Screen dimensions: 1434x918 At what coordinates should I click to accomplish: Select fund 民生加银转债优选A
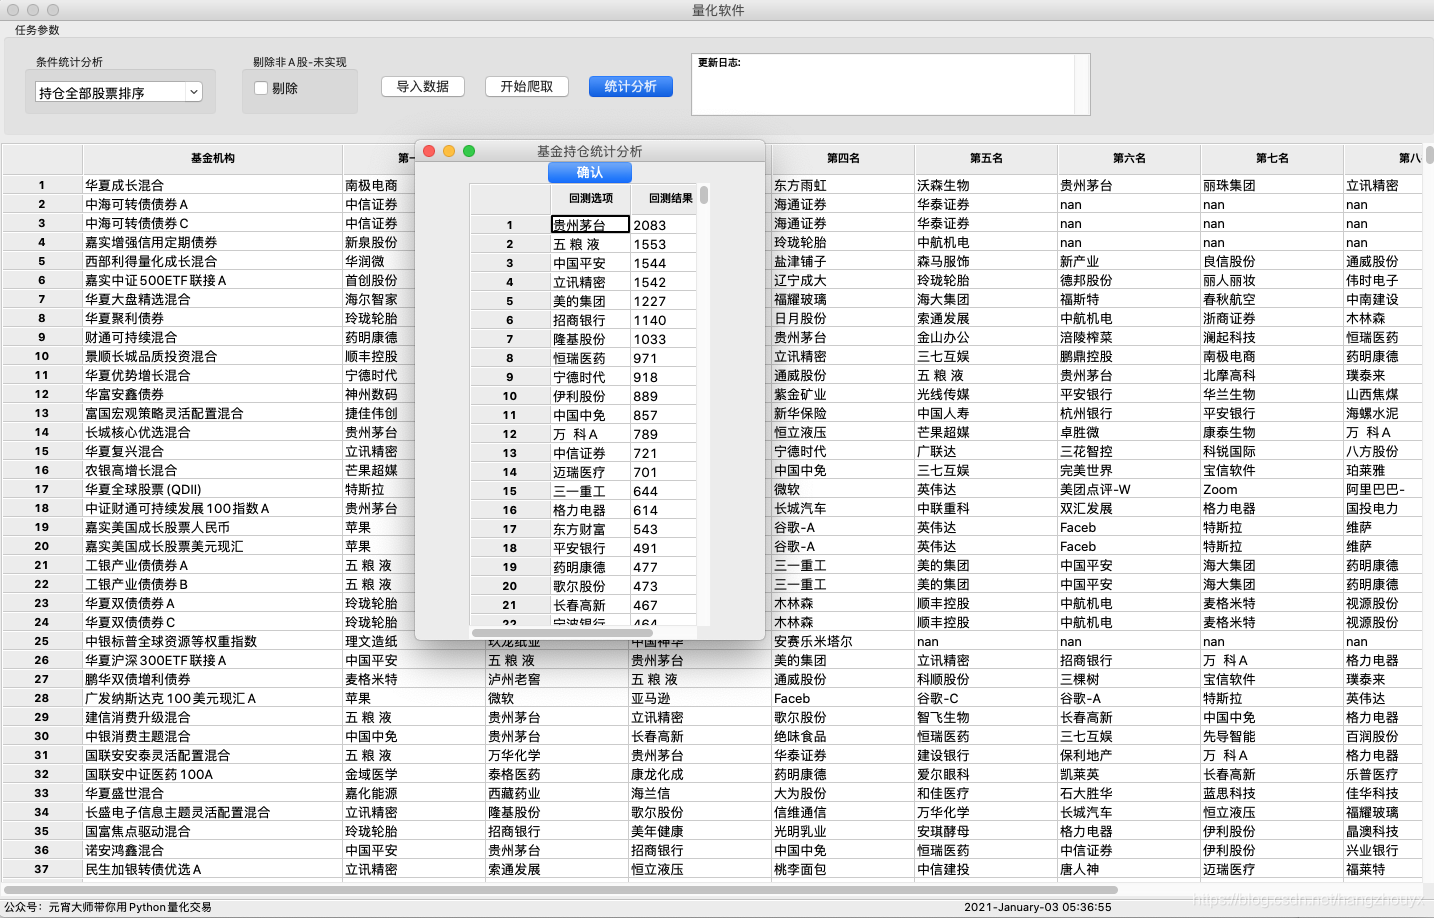(212, 869)
